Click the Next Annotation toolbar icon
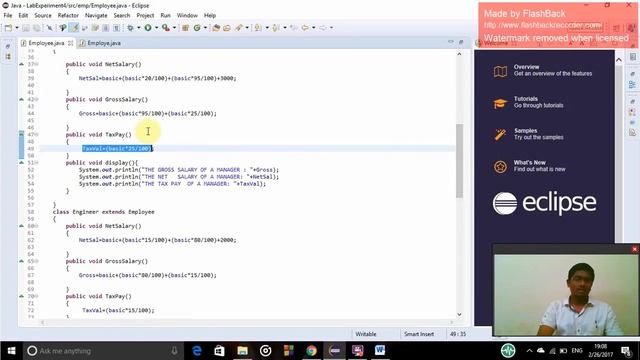640x360 pixels. [258, 28]
